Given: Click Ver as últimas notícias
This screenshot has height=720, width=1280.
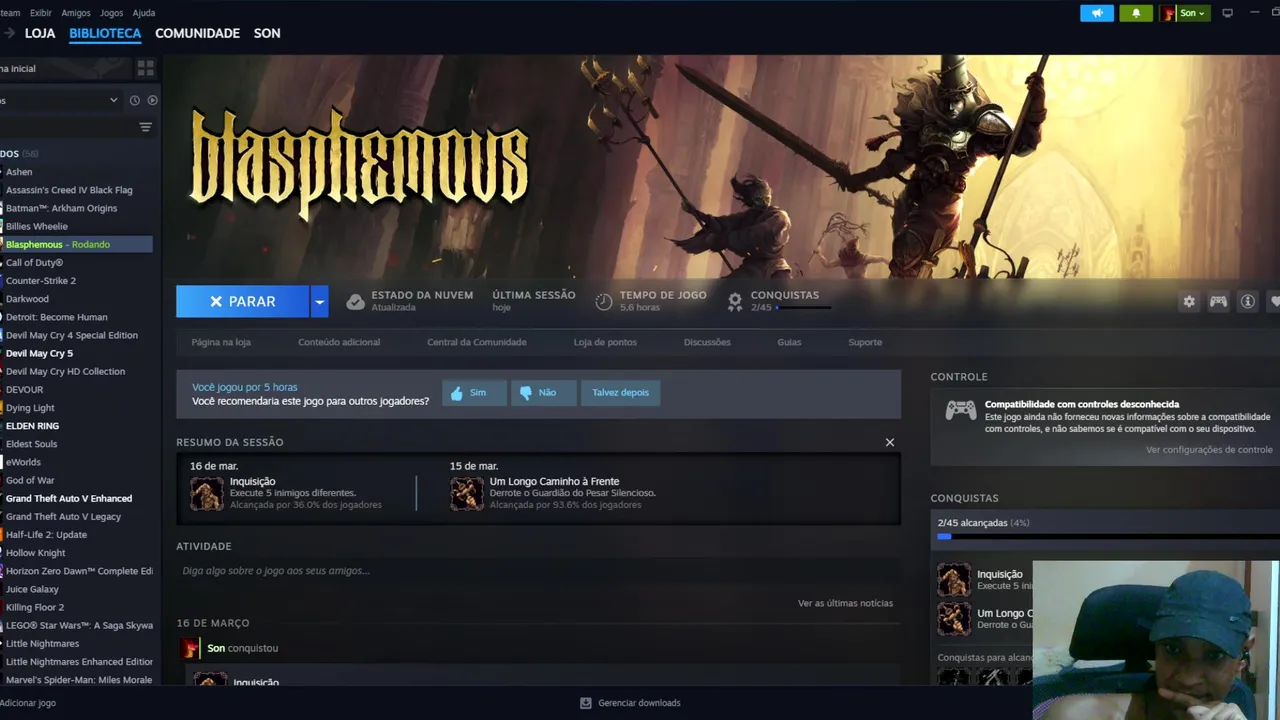Looking at the screenshot, I should click(845, 603).
